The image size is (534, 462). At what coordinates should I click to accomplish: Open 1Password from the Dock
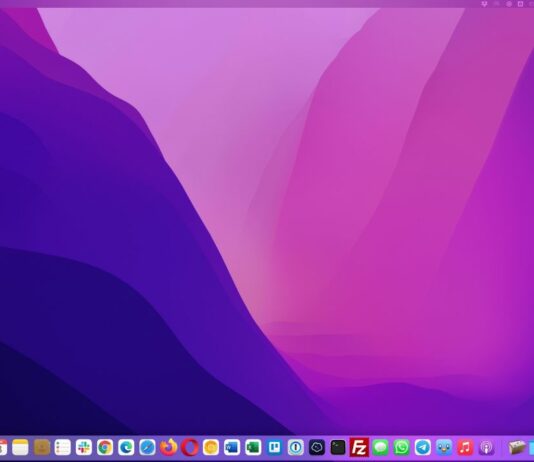pyautogui.click(x=296, y=447)
